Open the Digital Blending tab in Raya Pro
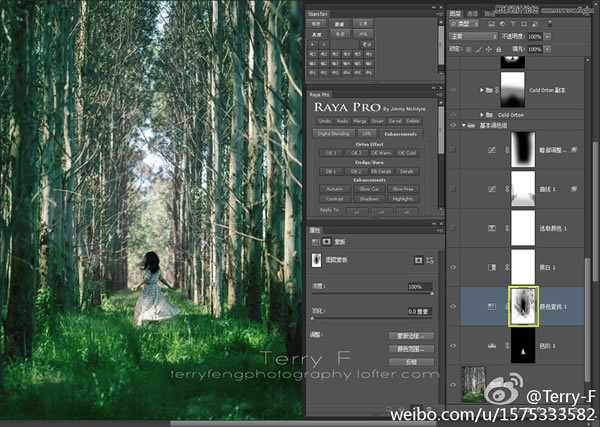This screenshot has height=427, width=600. 333,134
